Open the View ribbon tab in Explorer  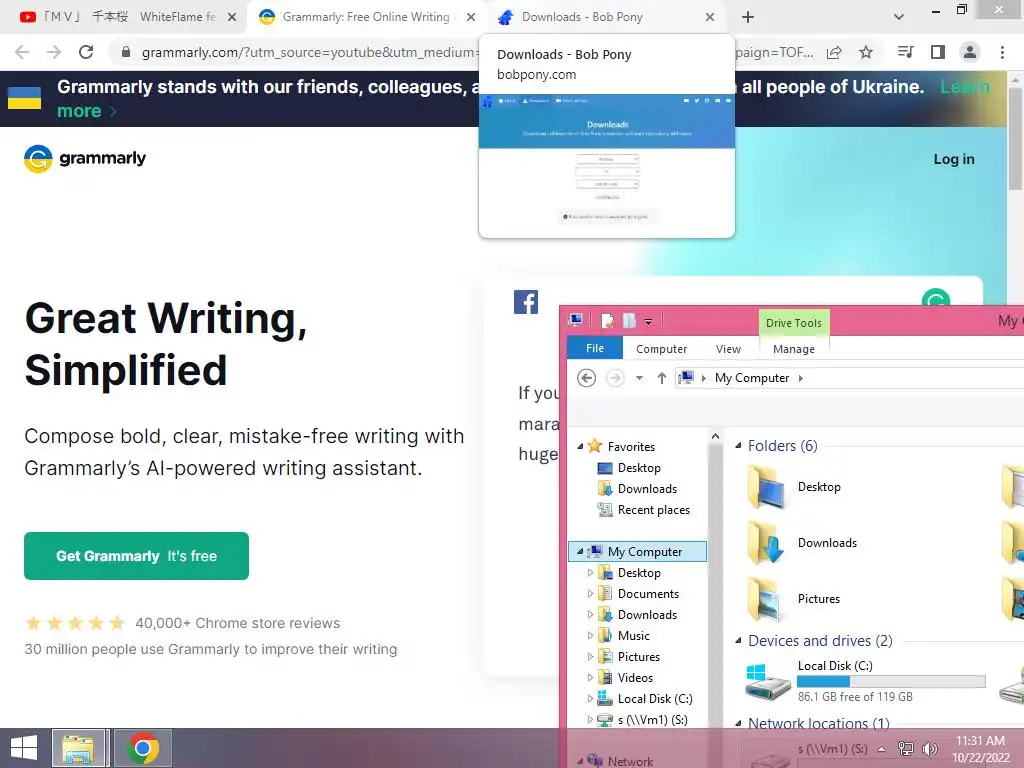[728, 349]
